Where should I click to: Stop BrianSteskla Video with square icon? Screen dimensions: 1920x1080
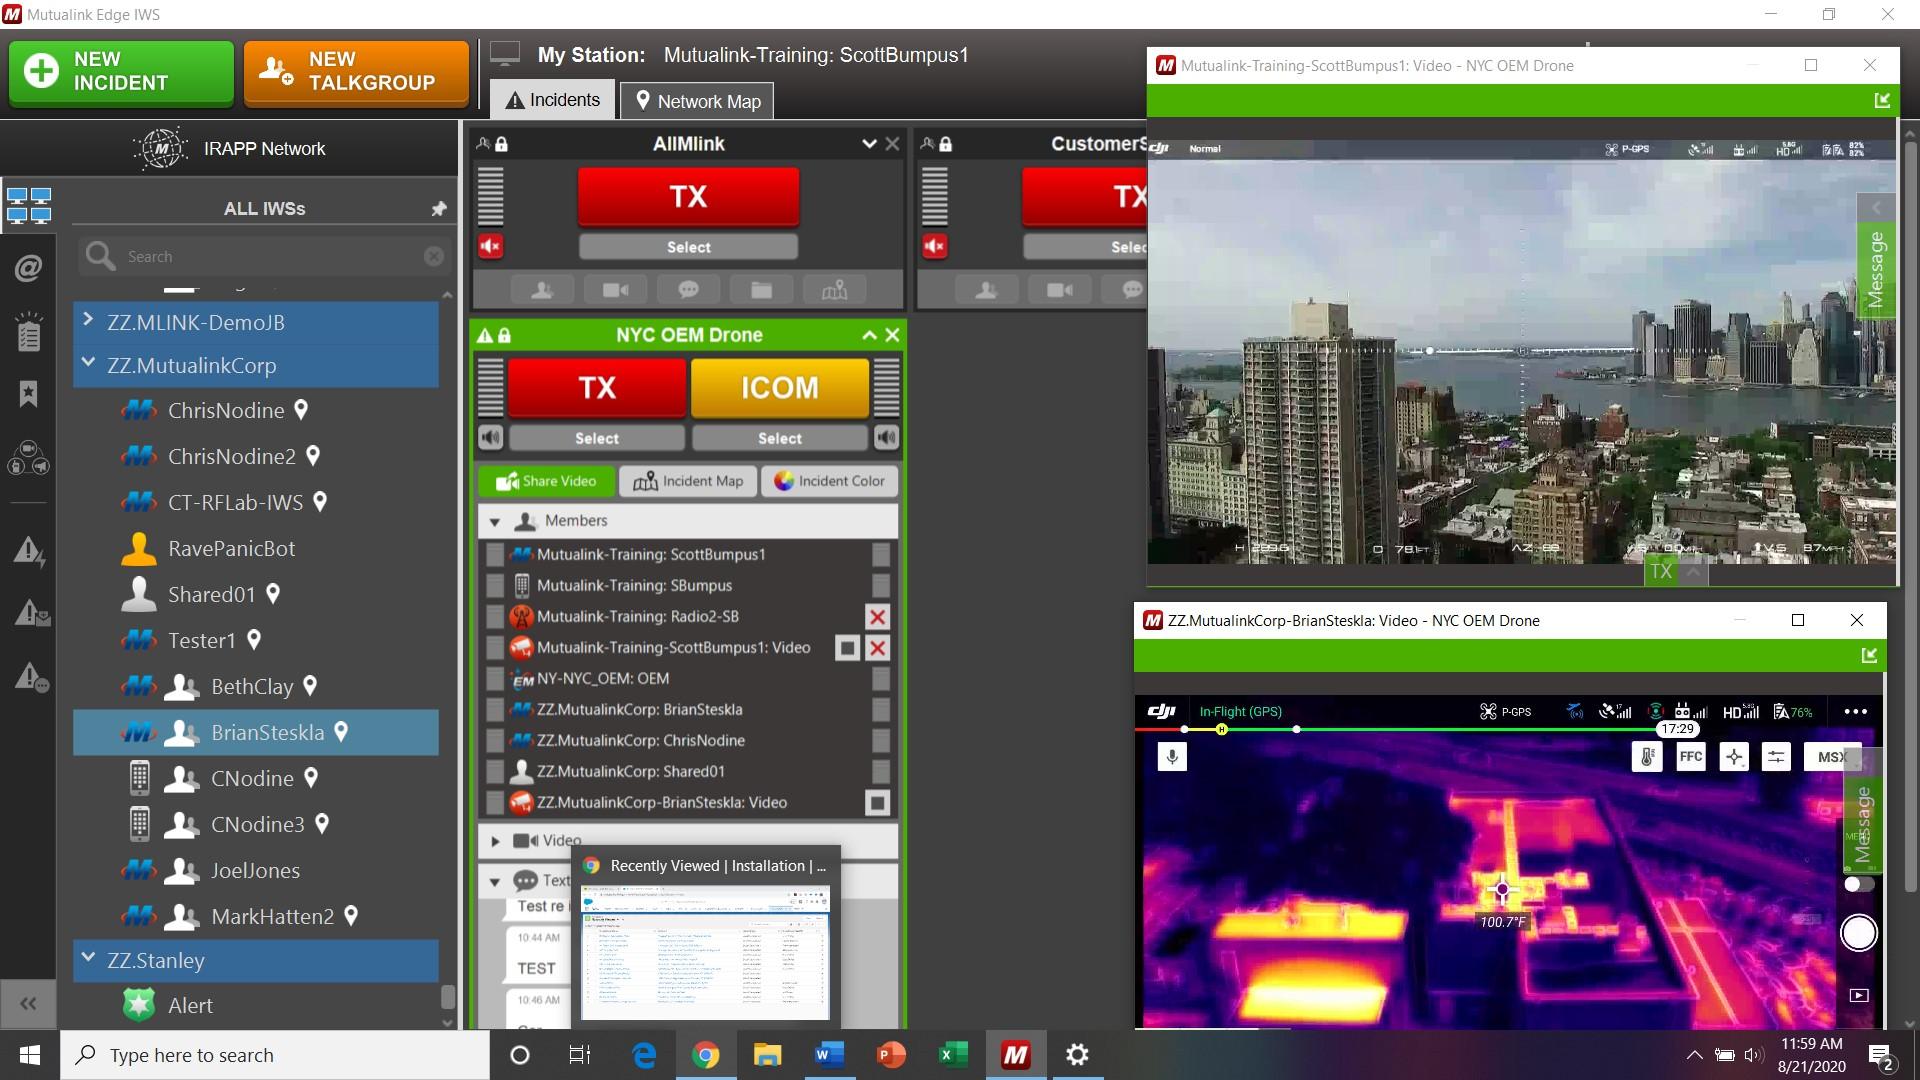click(x=877, y=803)
